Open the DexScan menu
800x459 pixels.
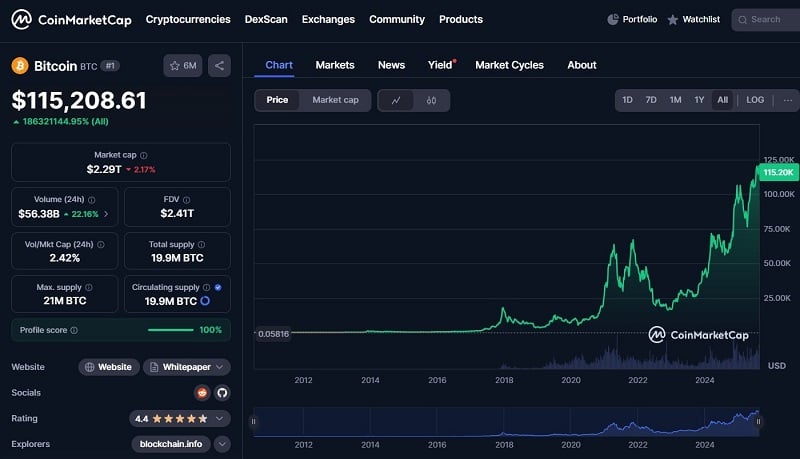pyautogui.click(x=266, y=19)
